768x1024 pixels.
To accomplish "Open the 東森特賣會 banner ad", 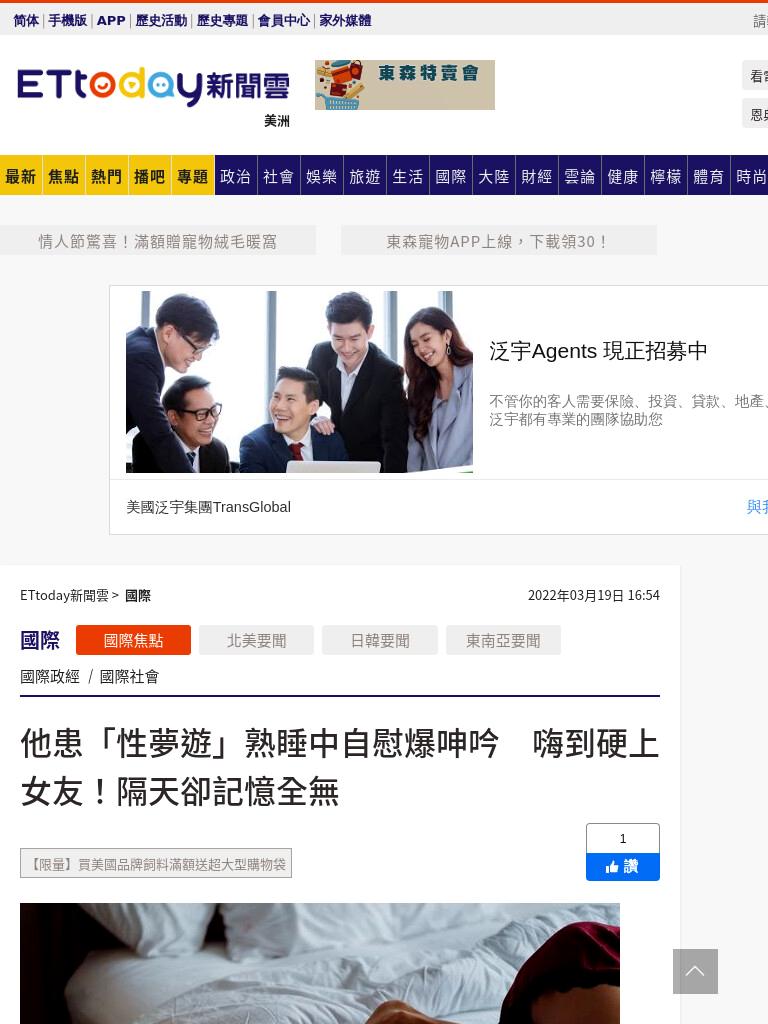I will click(x=404, y=85).
